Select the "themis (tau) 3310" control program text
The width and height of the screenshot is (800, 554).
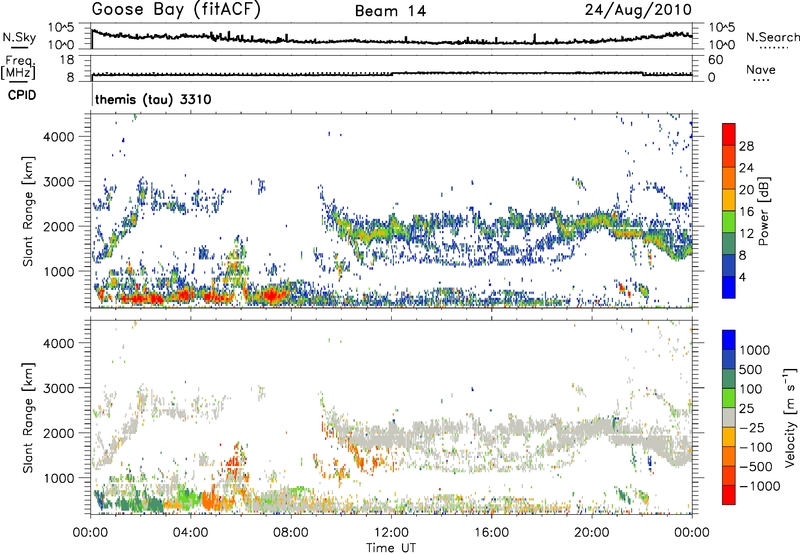click(x=153, y=99)
